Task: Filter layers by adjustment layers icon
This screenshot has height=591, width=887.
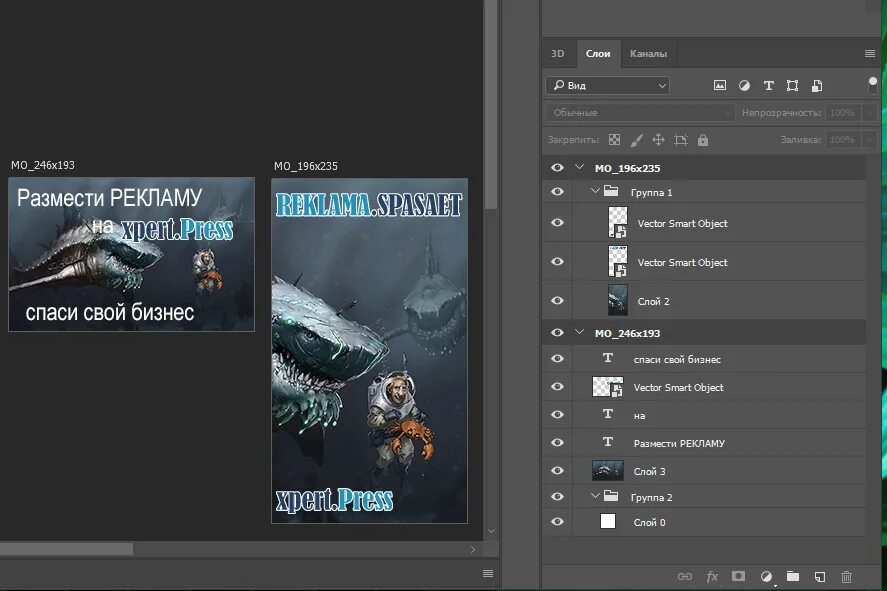Action: point(744,85)
